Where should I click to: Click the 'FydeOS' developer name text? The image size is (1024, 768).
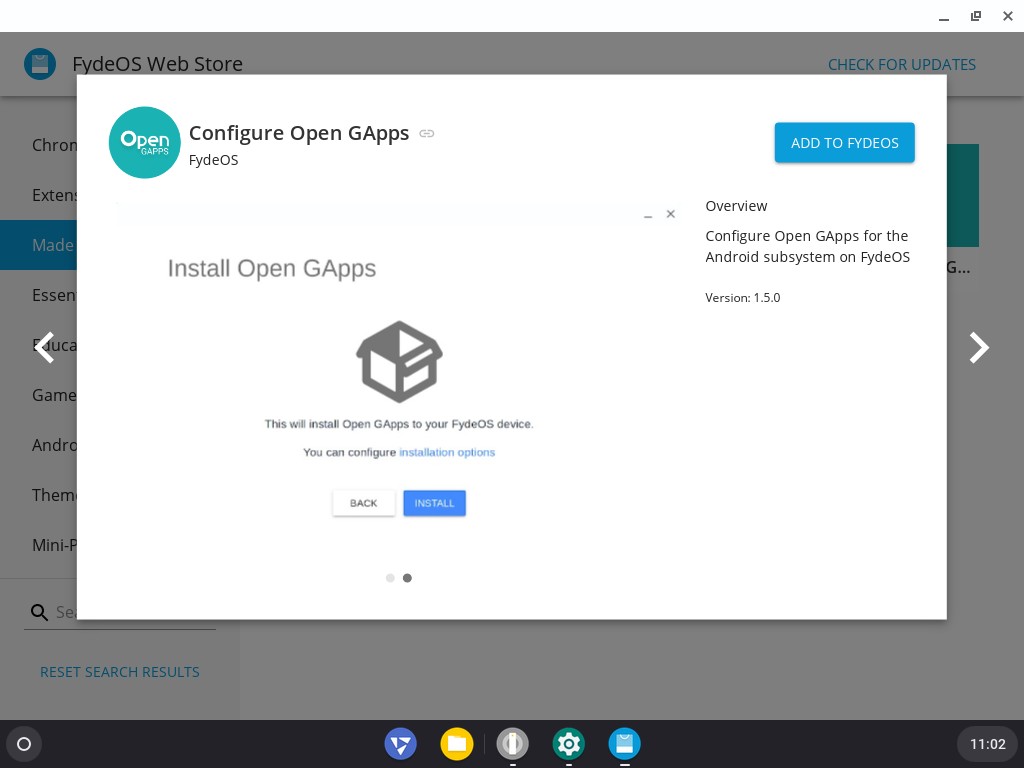(x=214, y=160)
